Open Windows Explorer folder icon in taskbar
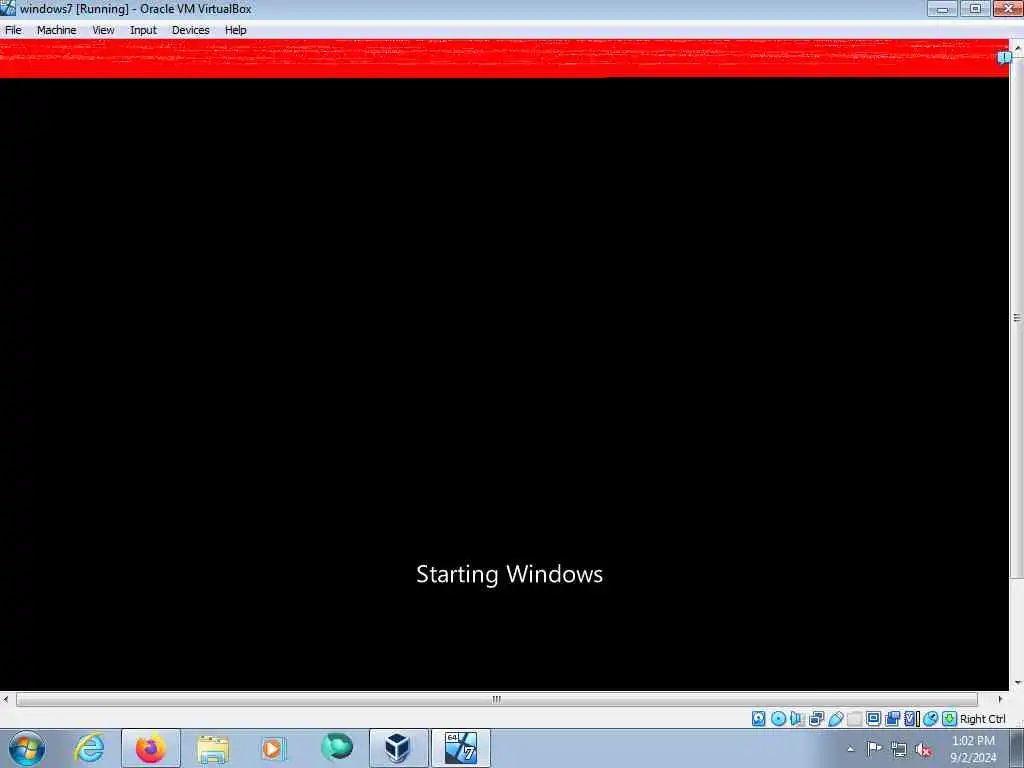The image size is (1024, 768). click(213, 749)
